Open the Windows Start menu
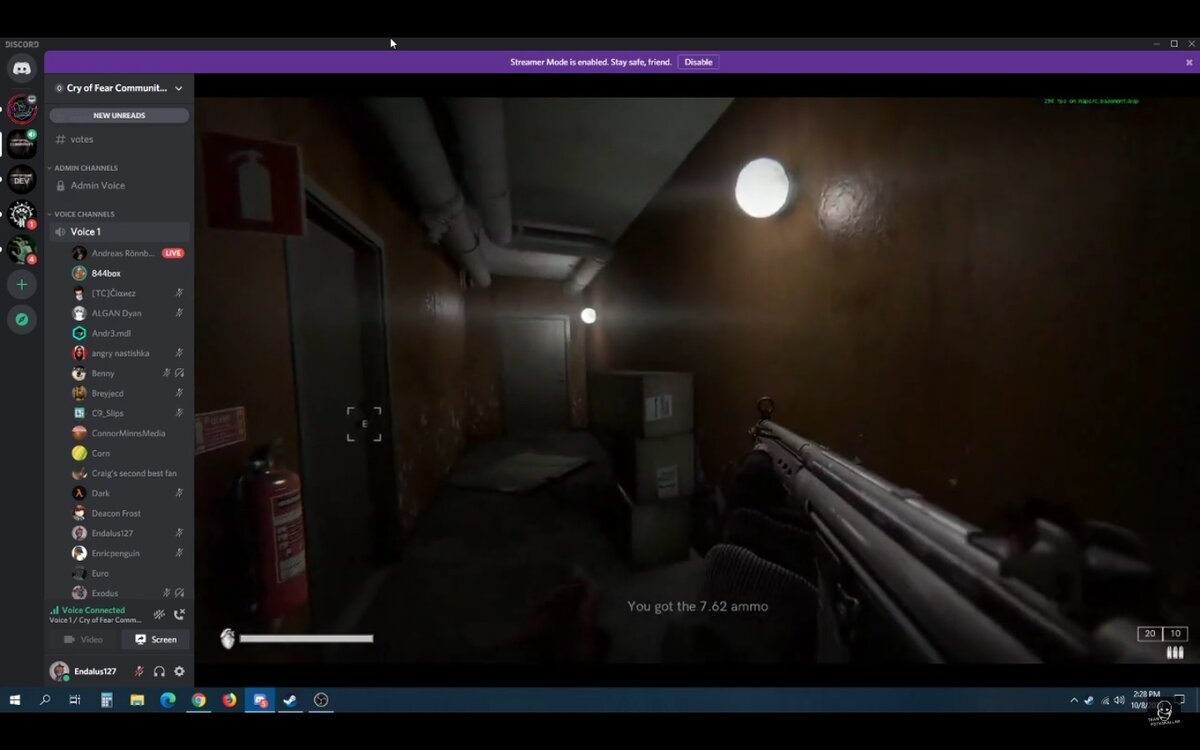The image size is (1200, 750). tap(15, 700)
